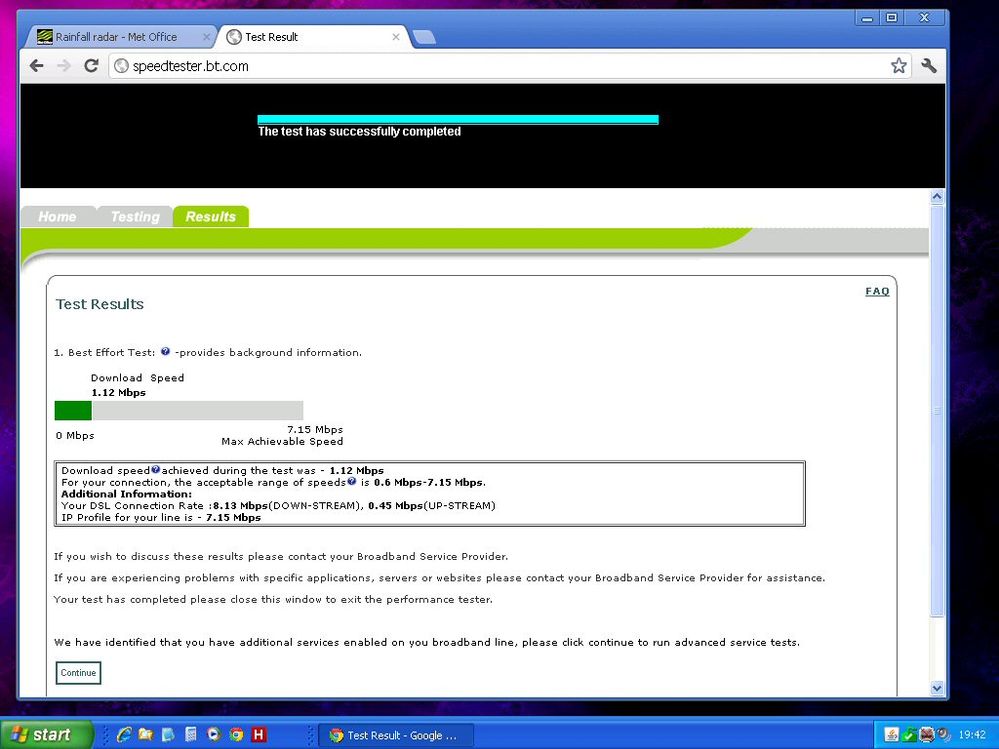Image resolution: width=999 pixels, height=749 pixels.
Task: Click the third quick launch icon after the folder
Action: tap(168, 734)
